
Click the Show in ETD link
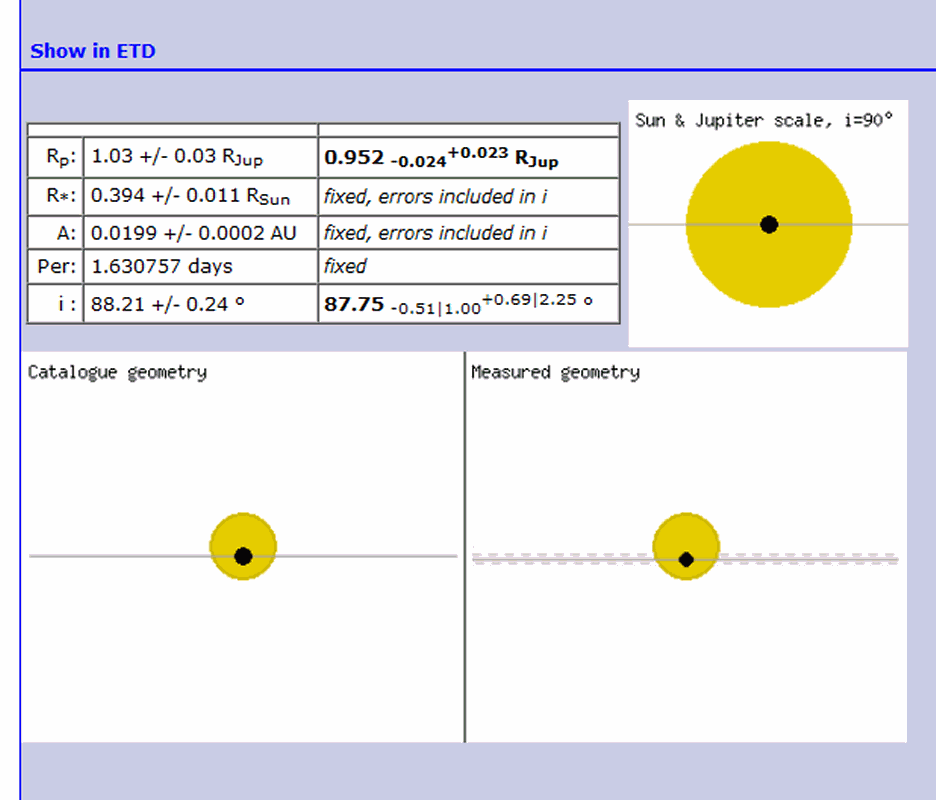(x=93, y=51)
